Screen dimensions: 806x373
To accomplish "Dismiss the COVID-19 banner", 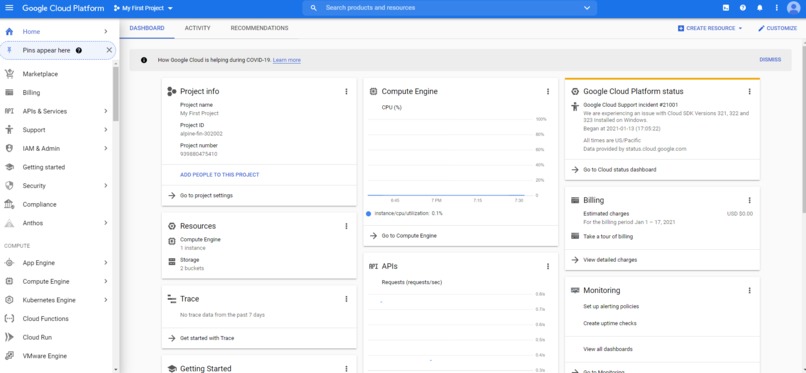I will point(770,60).
